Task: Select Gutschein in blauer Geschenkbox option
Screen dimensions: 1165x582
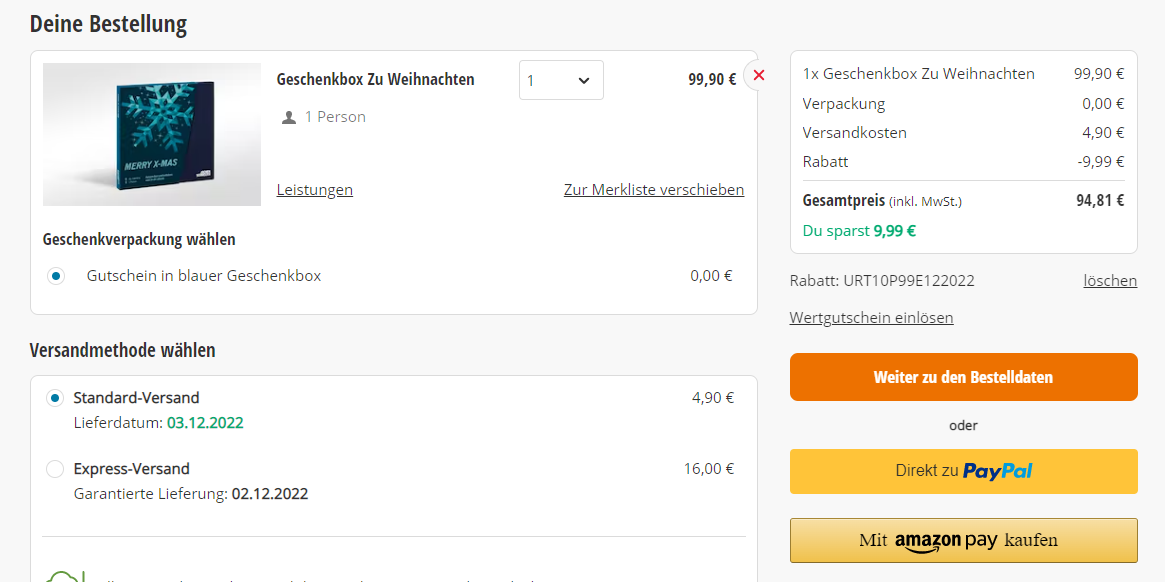Action: pos(56,277)
